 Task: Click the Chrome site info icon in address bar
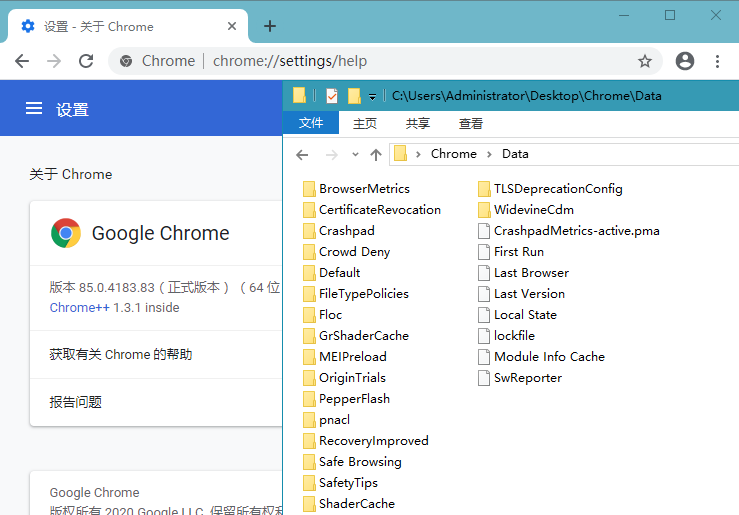click(126, 61)
